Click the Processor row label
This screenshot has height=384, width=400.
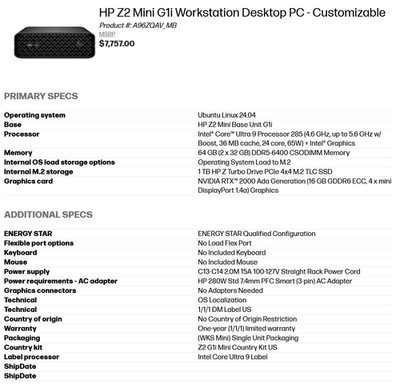click(x=22, y=134)
